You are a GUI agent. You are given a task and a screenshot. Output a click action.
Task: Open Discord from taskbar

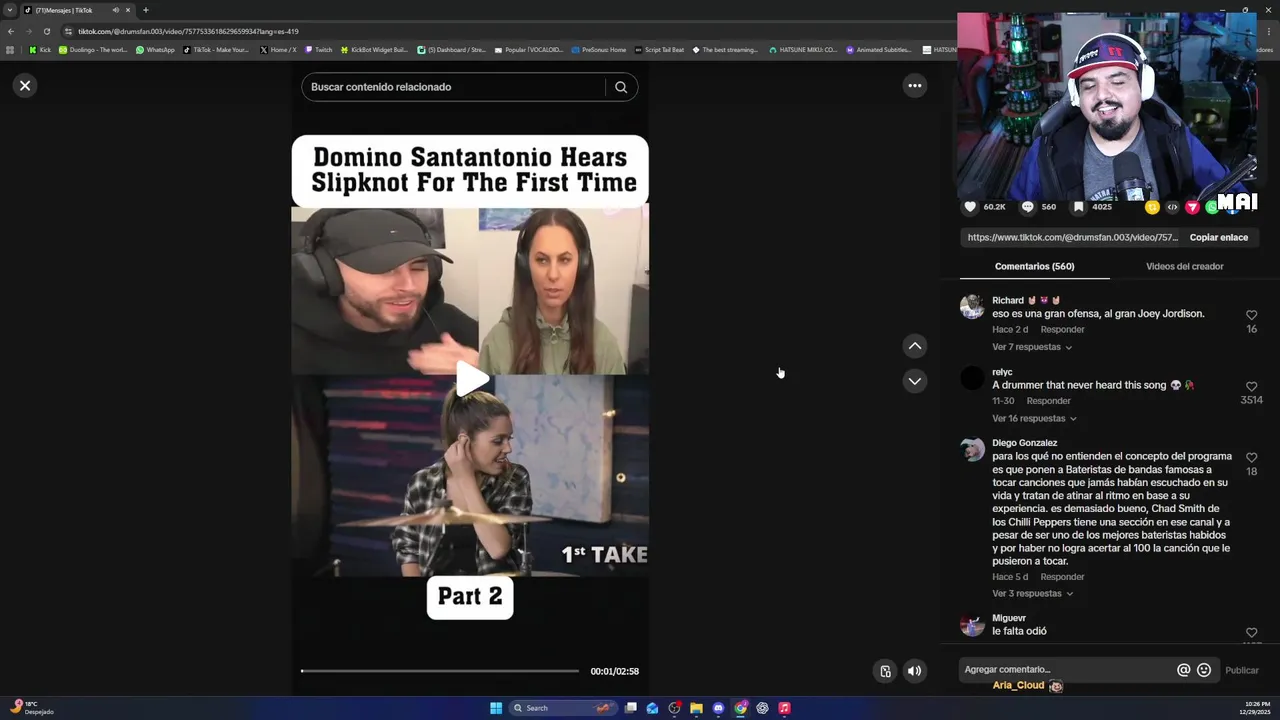(x=718, y=708)
